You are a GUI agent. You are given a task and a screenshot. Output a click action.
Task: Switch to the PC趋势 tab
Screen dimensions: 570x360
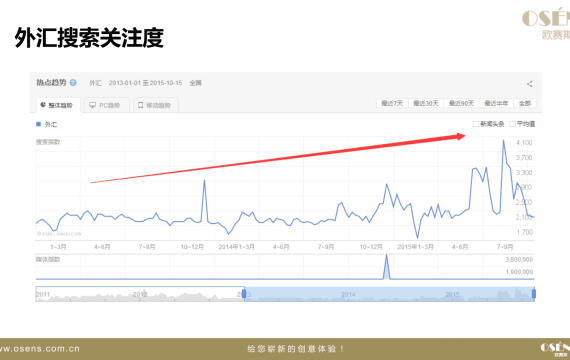pos(107,105)
